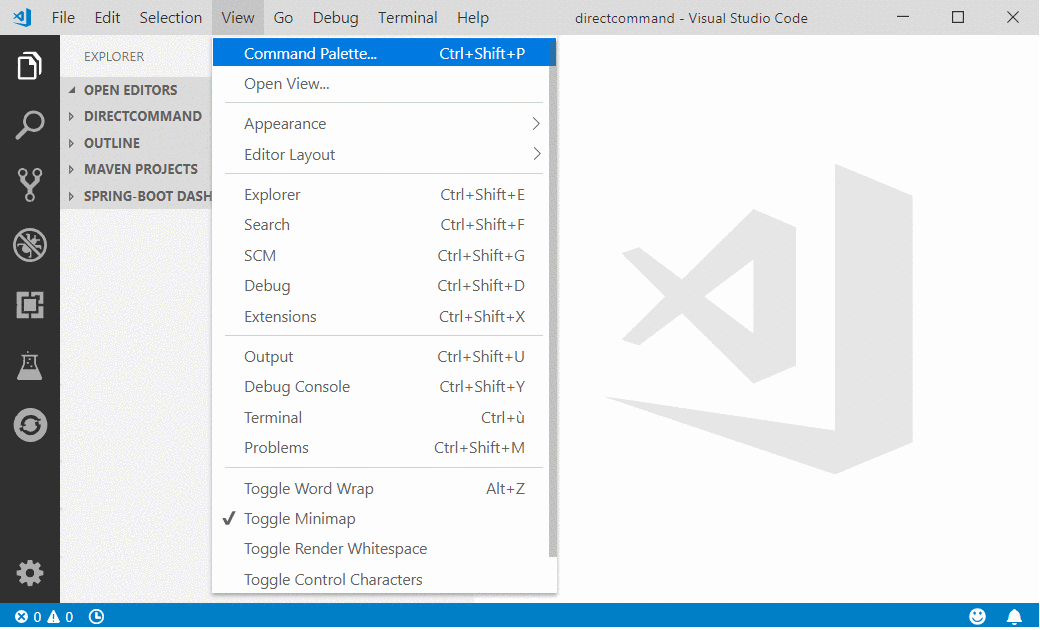Open the Selection menu

(x=170, y=18)
